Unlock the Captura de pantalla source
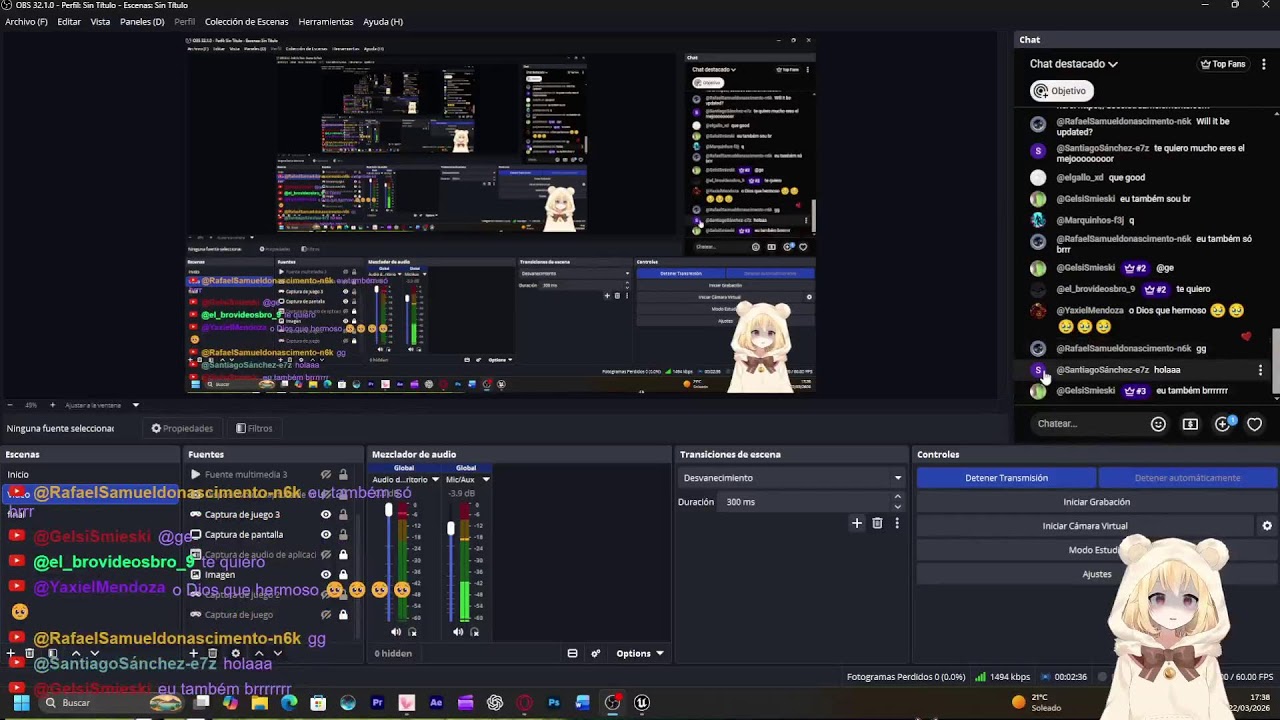Screen dimensions: 1280x720 click(343, 535)
